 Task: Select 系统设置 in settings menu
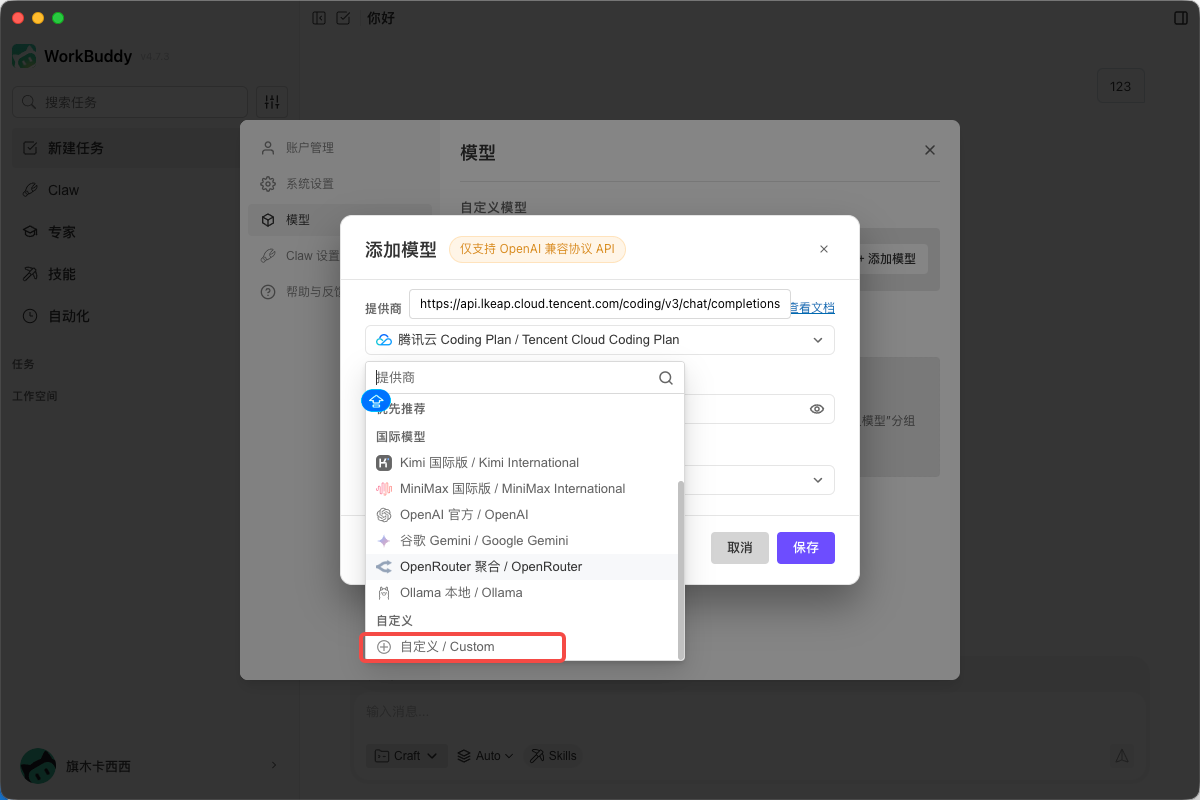point(268,183)
